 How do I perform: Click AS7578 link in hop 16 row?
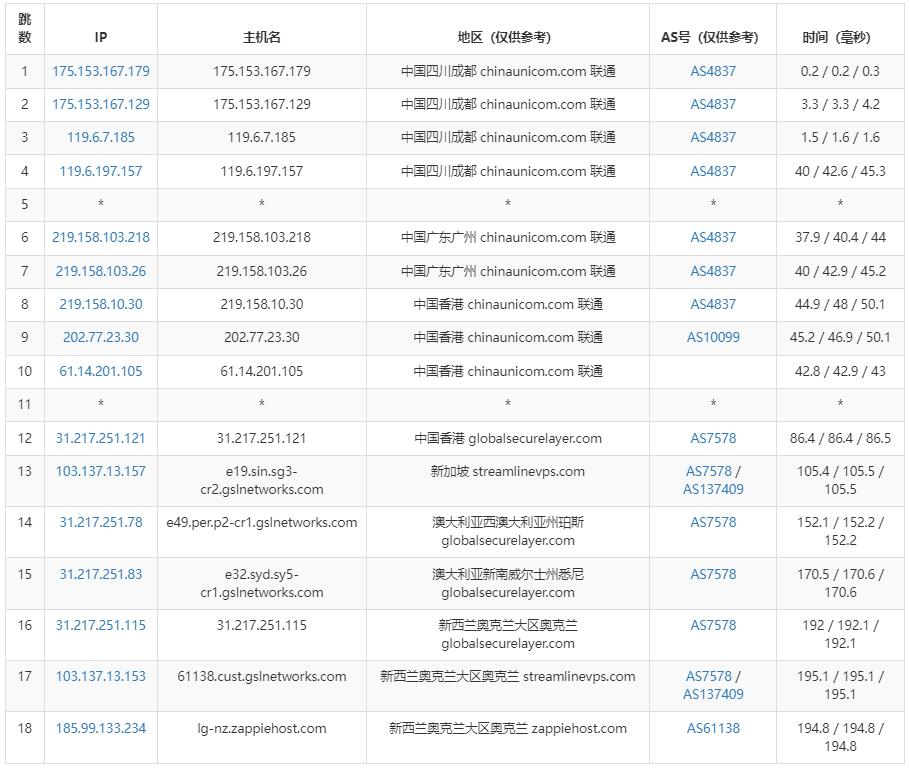(x=713, y=625)
